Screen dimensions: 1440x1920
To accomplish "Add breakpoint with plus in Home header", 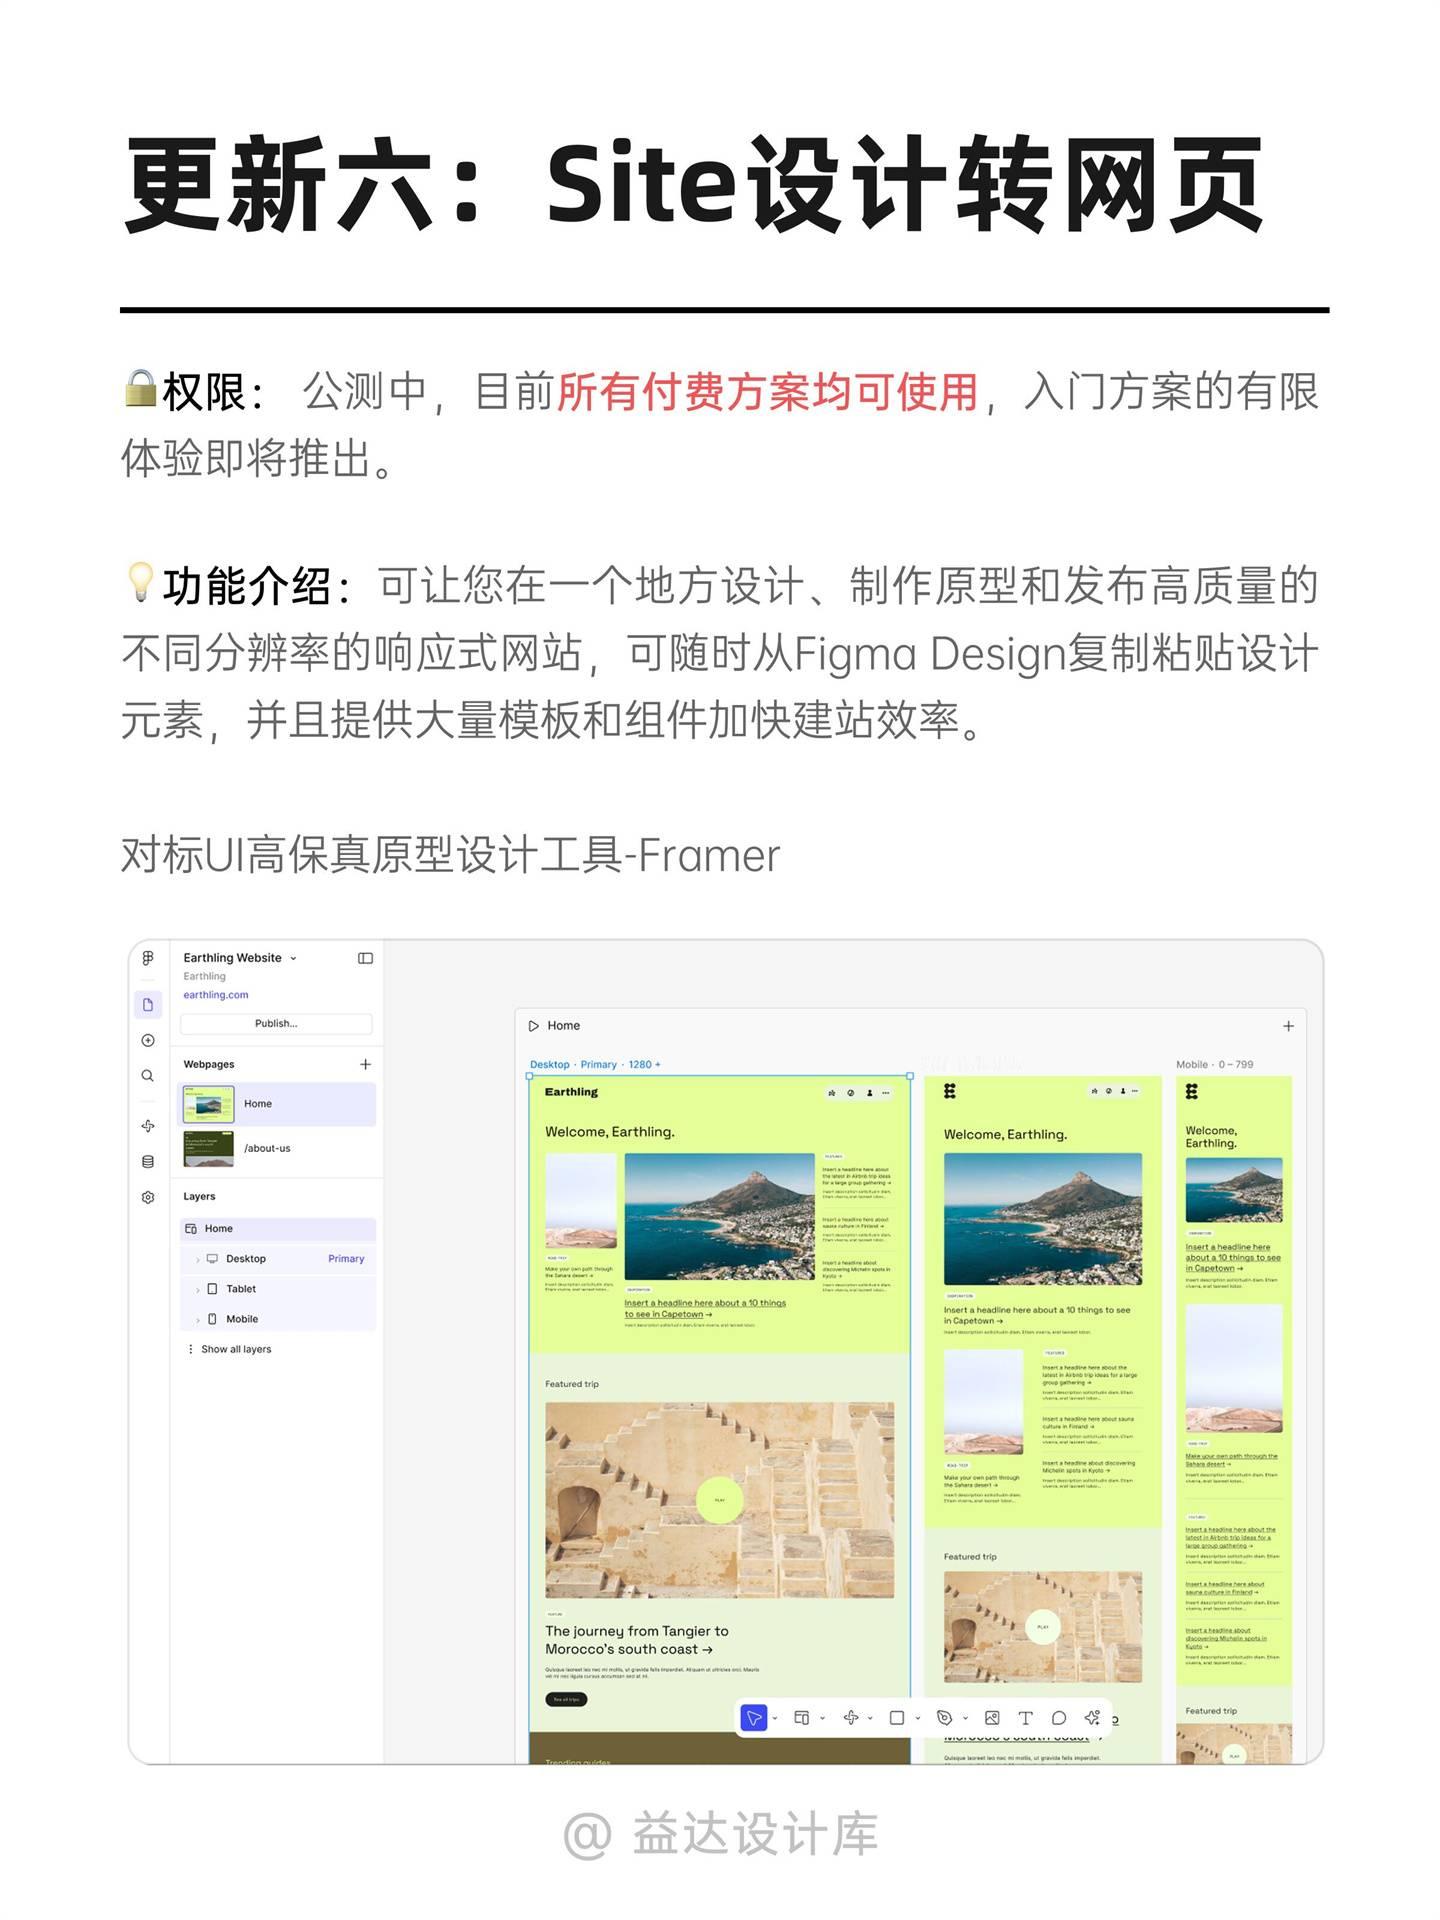I will 1288,1026.
